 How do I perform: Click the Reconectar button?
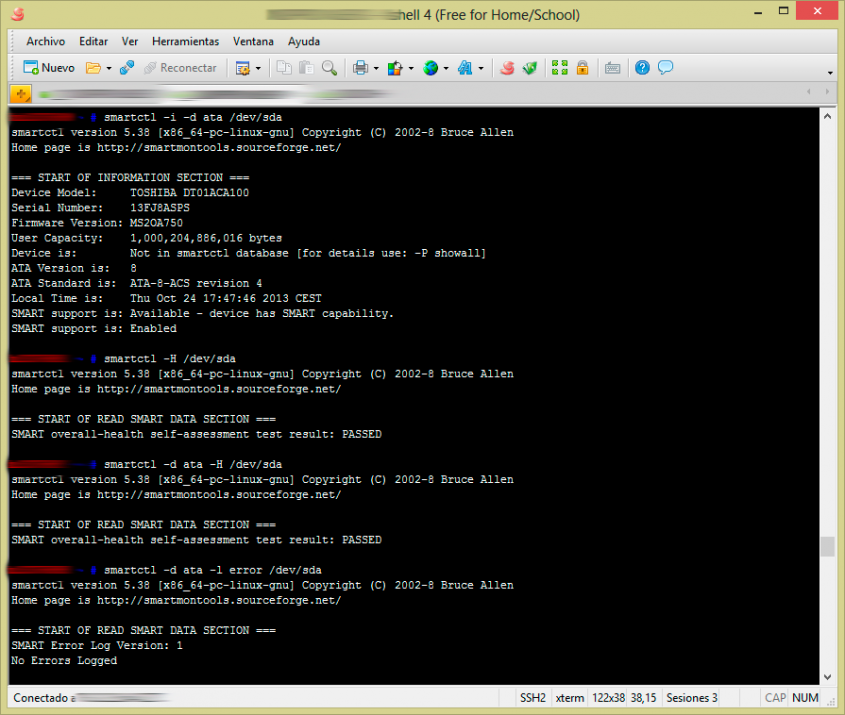pos(181,68)
